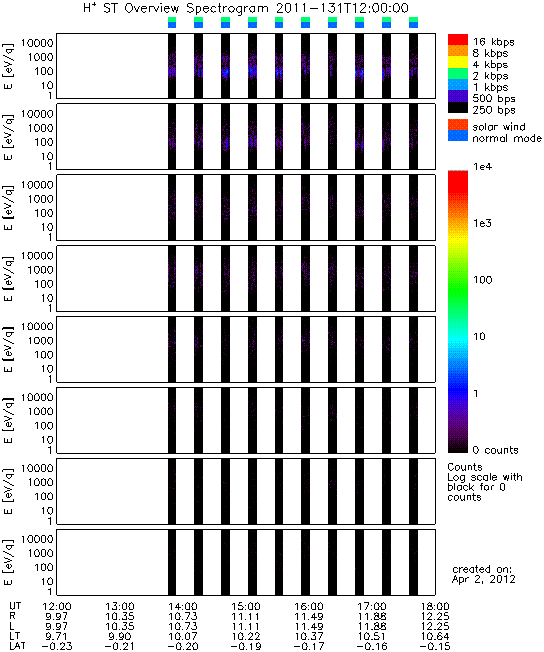
Task: Click the 'Counts Log scale' description text
Action: (x=485, y=482)
